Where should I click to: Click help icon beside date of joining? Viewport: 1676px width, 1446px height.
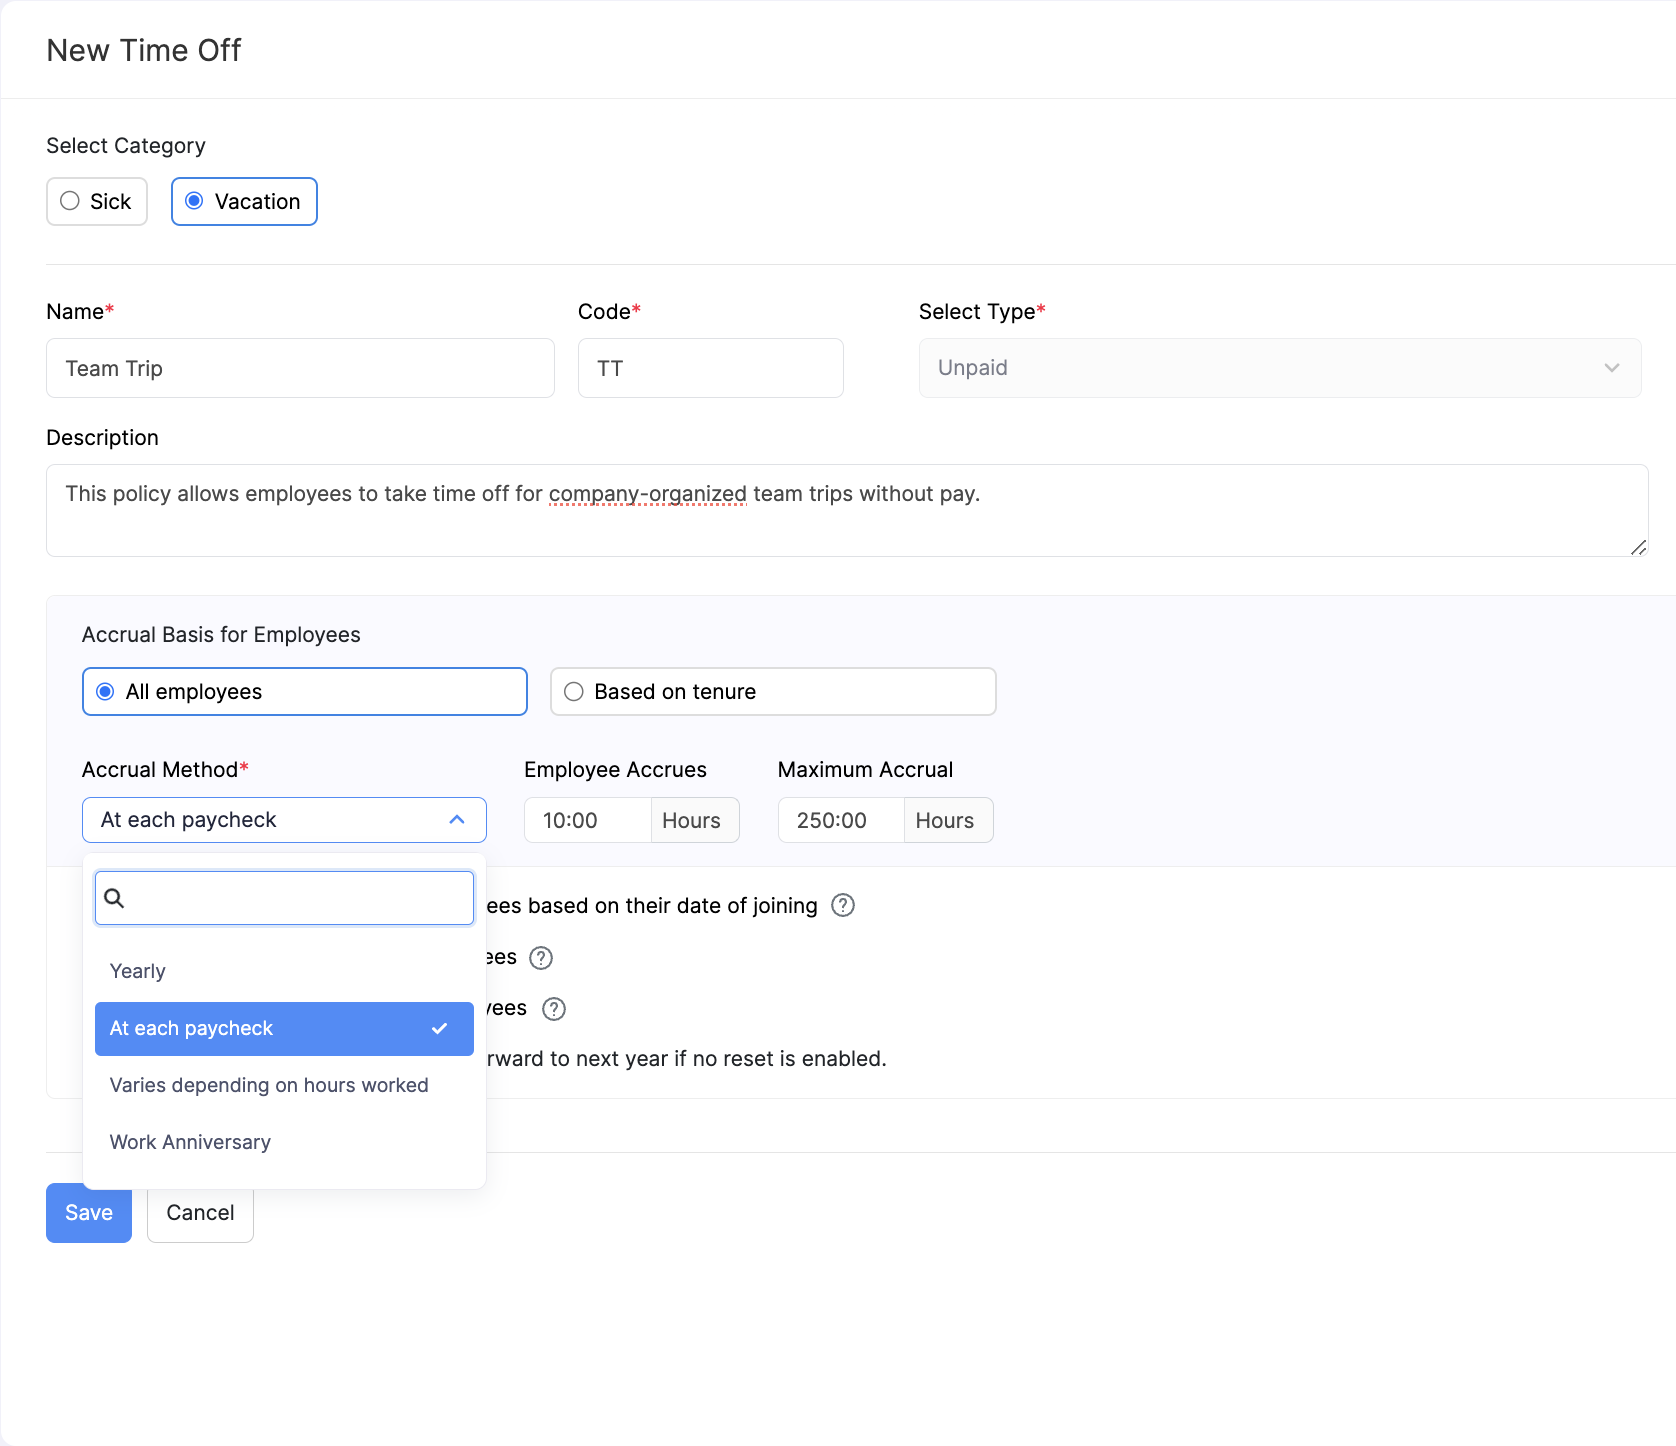pos(843,905)
